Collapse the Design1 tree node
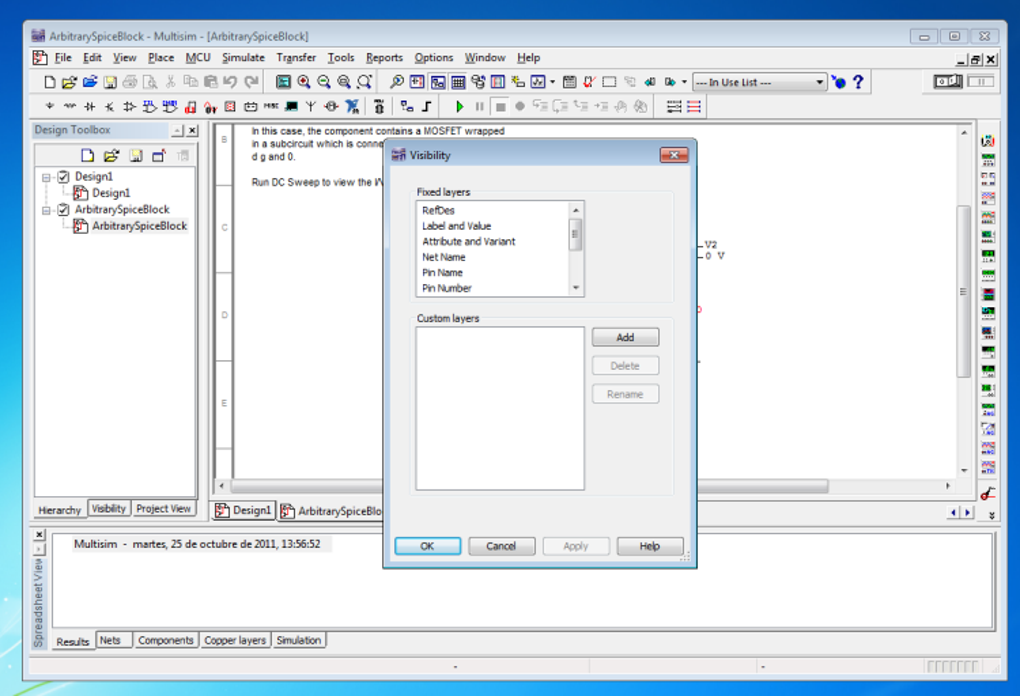This screenshot has height=696, width=1020. click(46, 177)
